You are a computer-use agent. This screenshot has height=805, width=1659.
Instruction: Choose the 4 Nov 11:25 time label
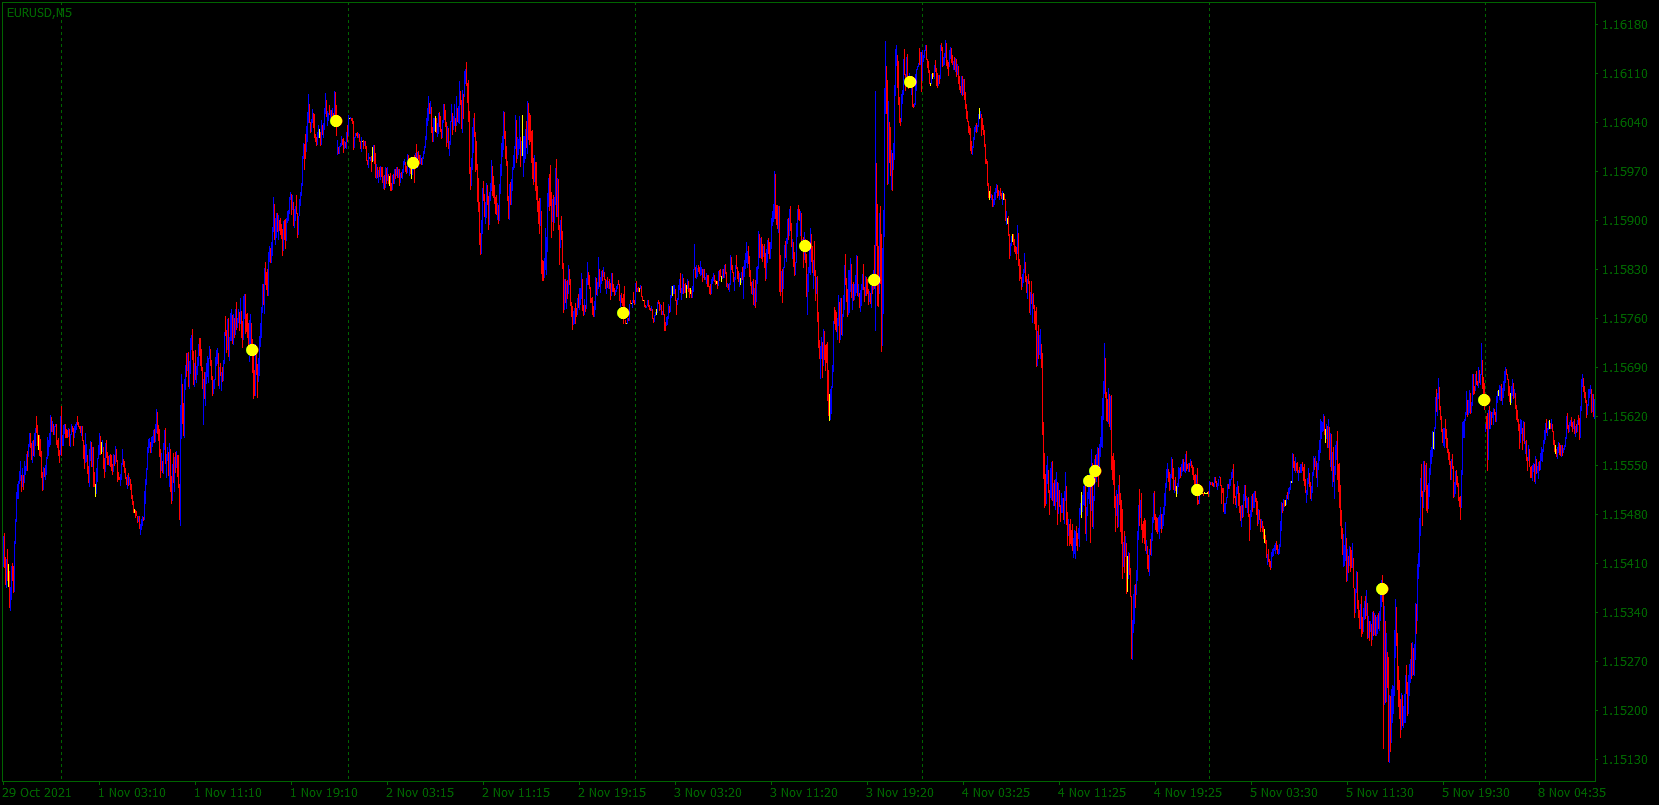pyautogui.click(x=1092, y=793)
